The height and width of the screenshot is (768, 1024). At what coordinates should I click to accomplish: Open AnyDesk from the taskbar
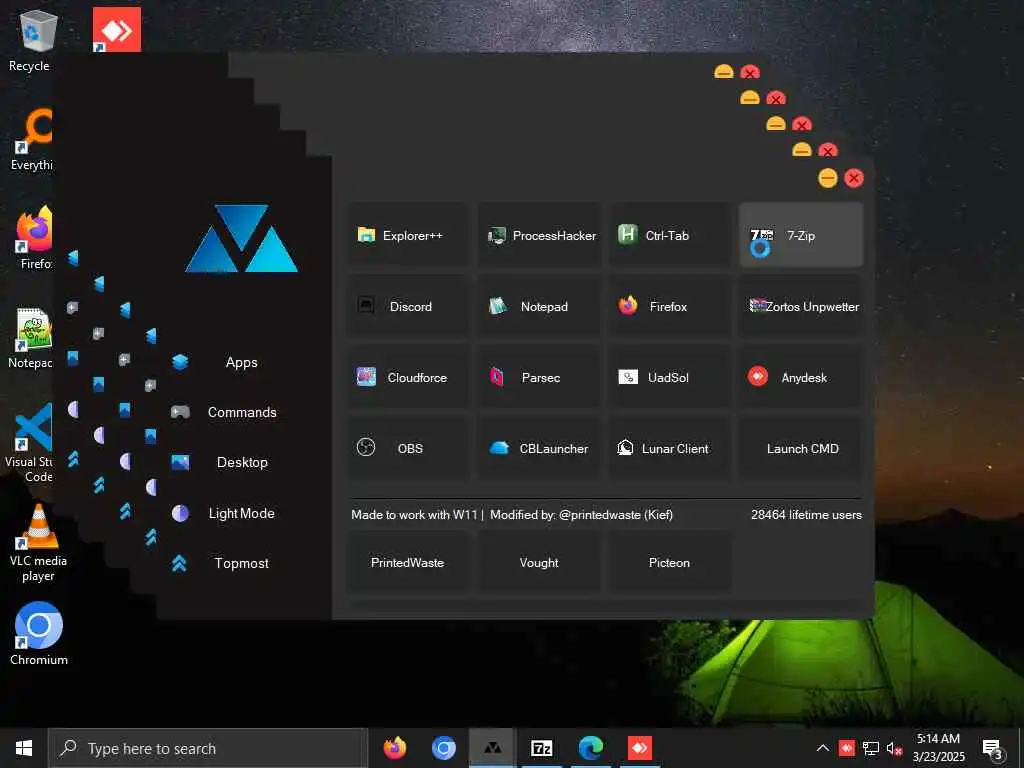(x=639, y=748)
